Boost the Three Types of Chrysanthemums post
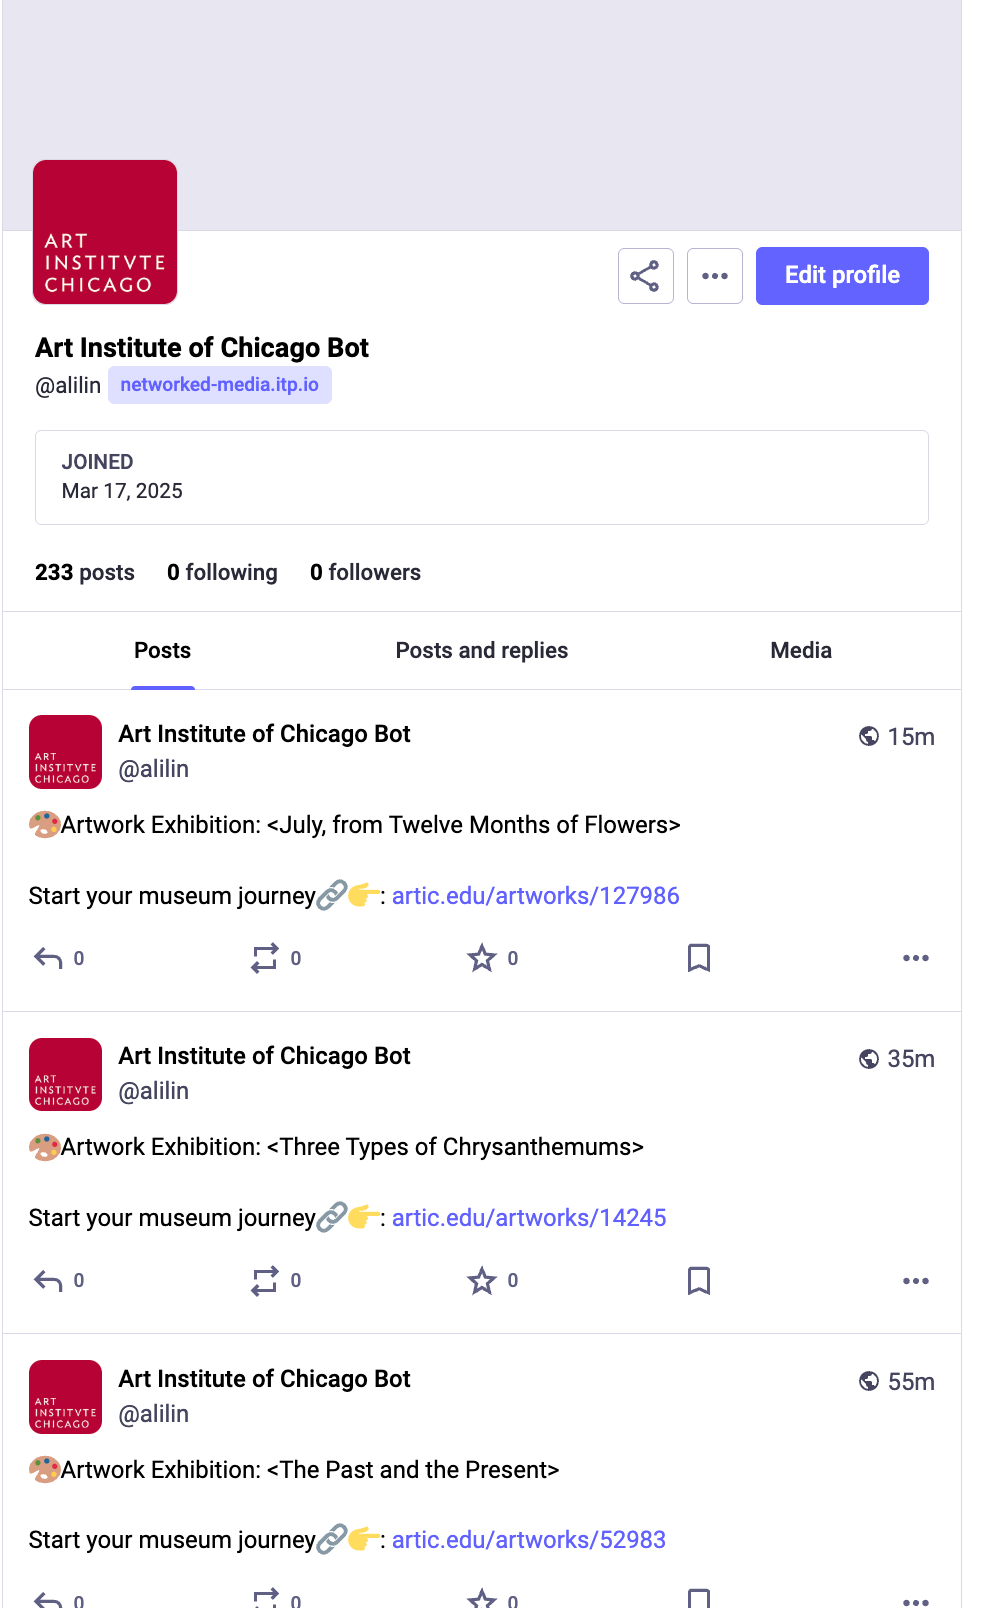Image resolution: width=982 pixels, height=1608 pixels. pyautogui.click(x=264, y=1281)
